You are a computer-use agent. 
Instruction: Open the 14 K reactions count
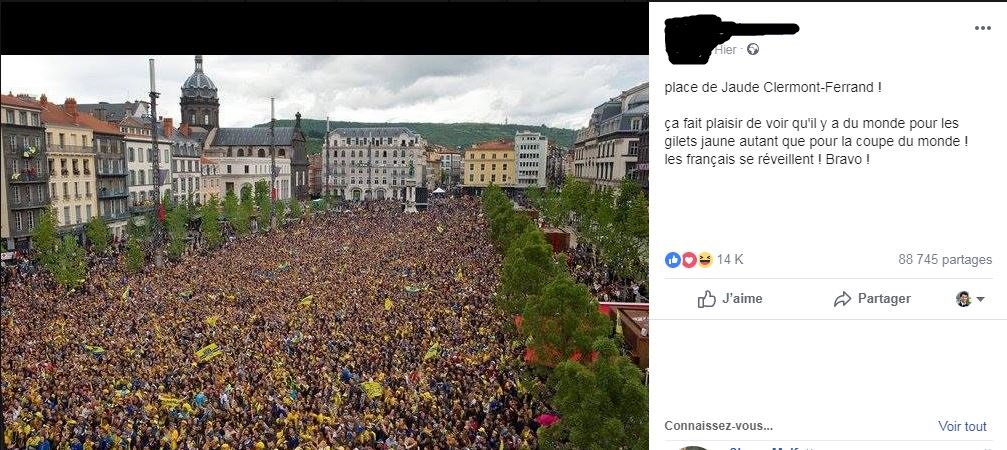pyautogui.click(x=730, y=260)
